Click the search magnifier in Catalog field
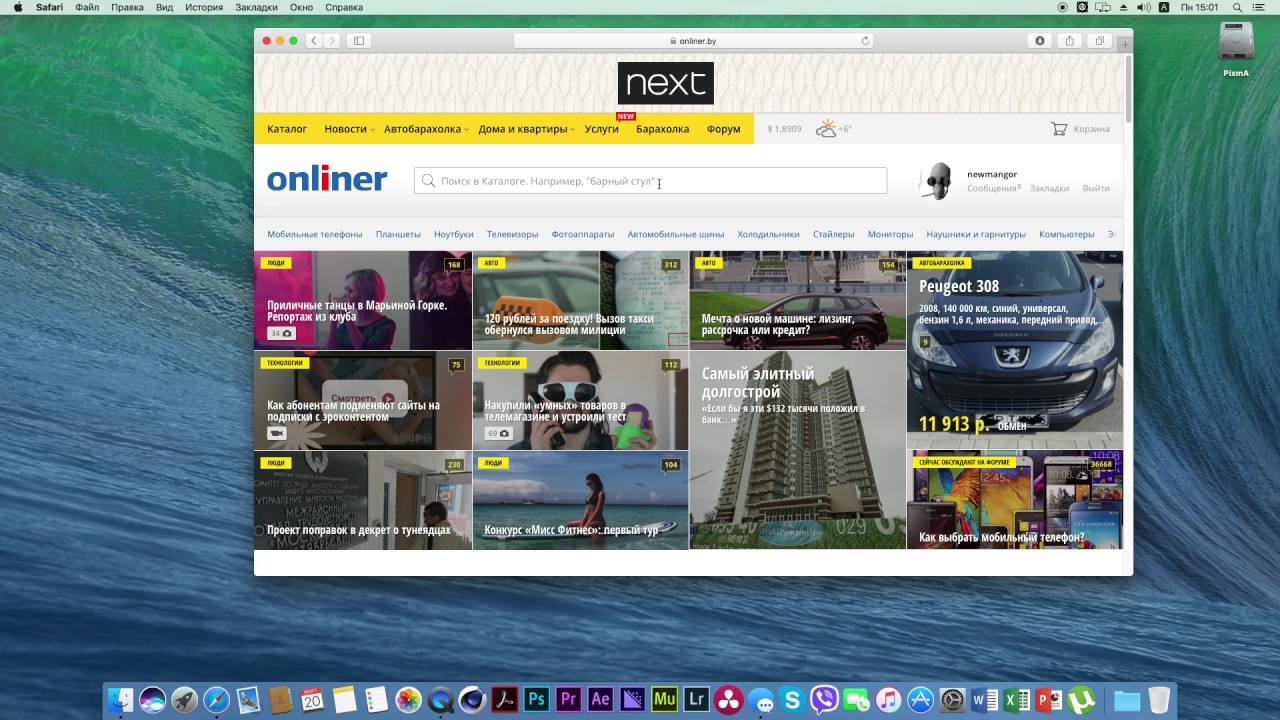 [429, 181]
